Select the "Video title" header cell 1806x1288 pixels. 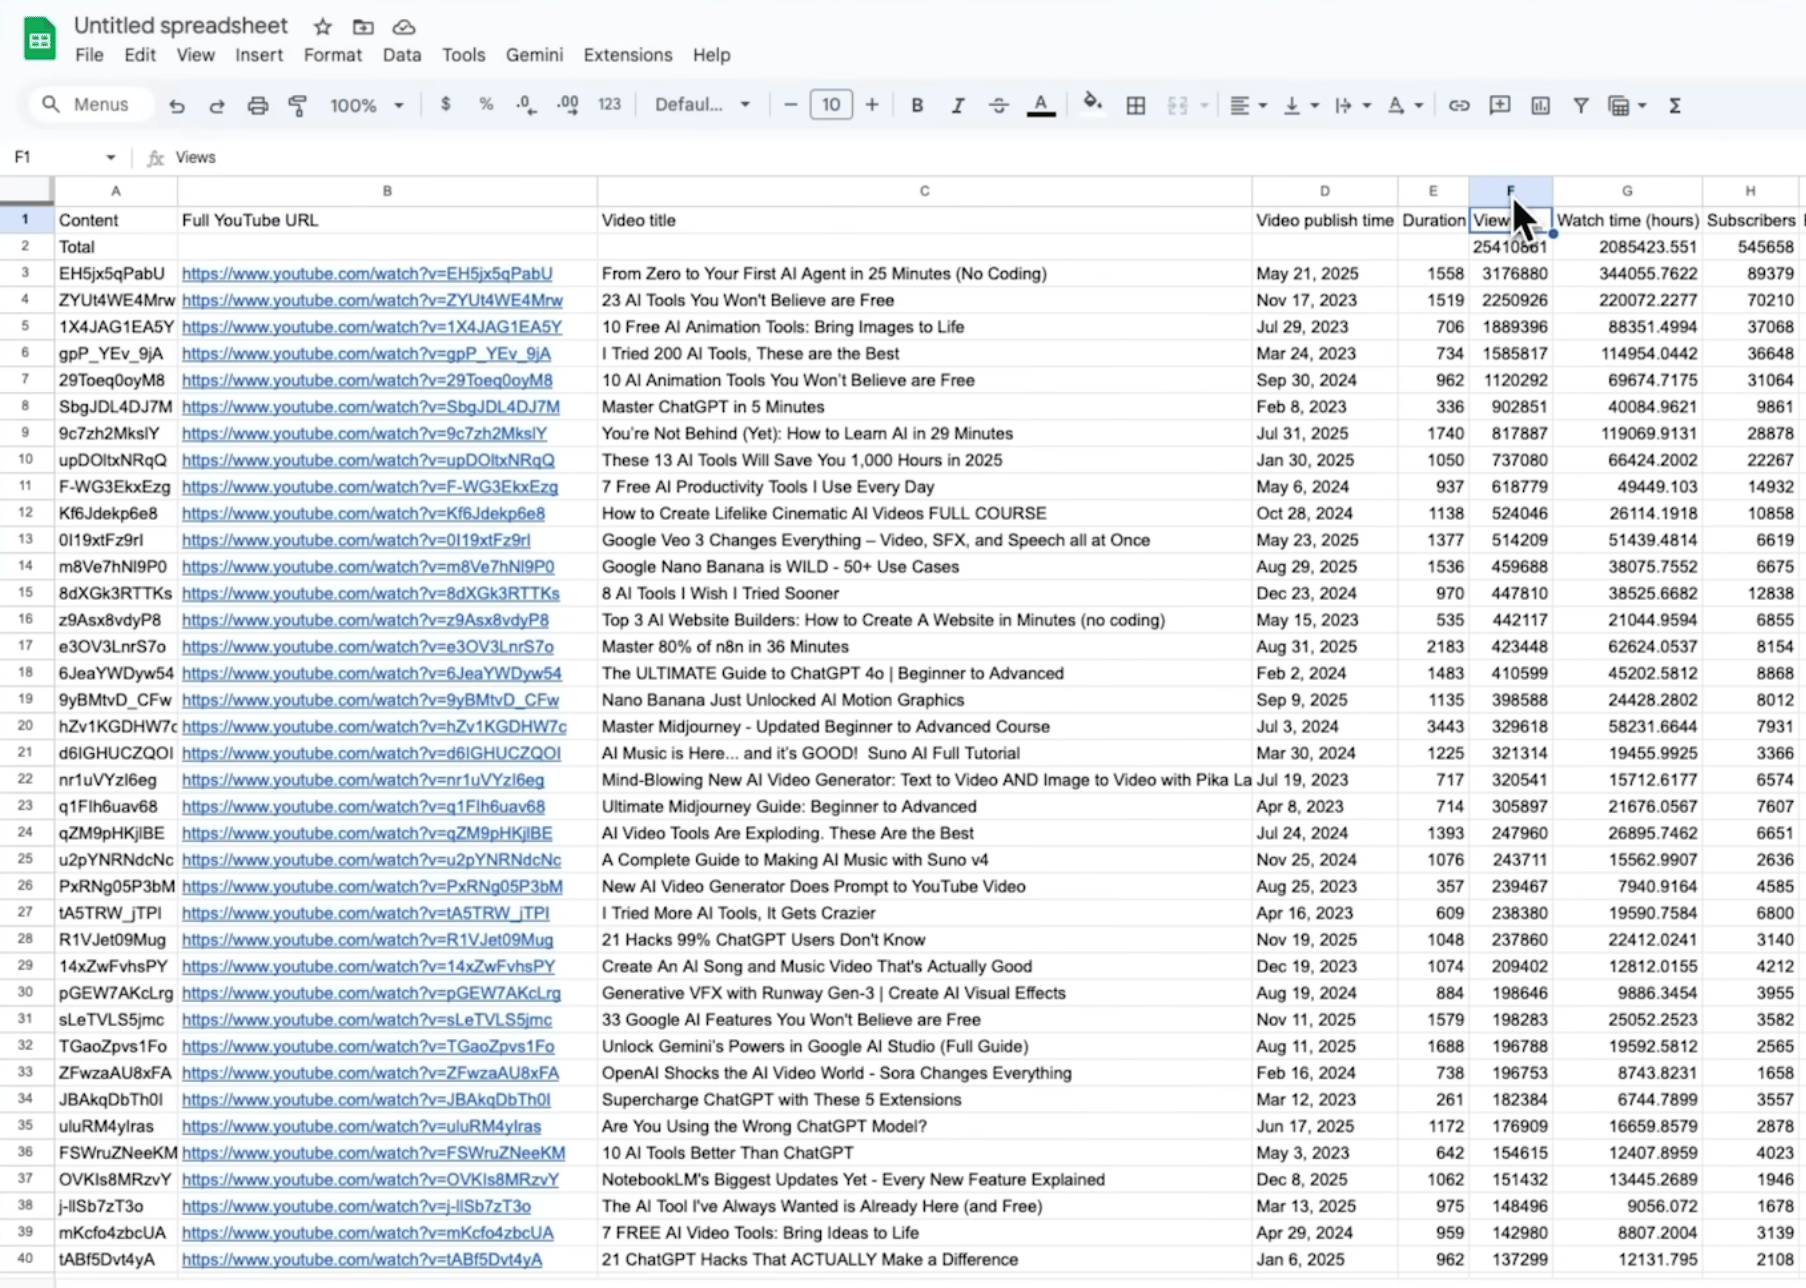[925, 220]
